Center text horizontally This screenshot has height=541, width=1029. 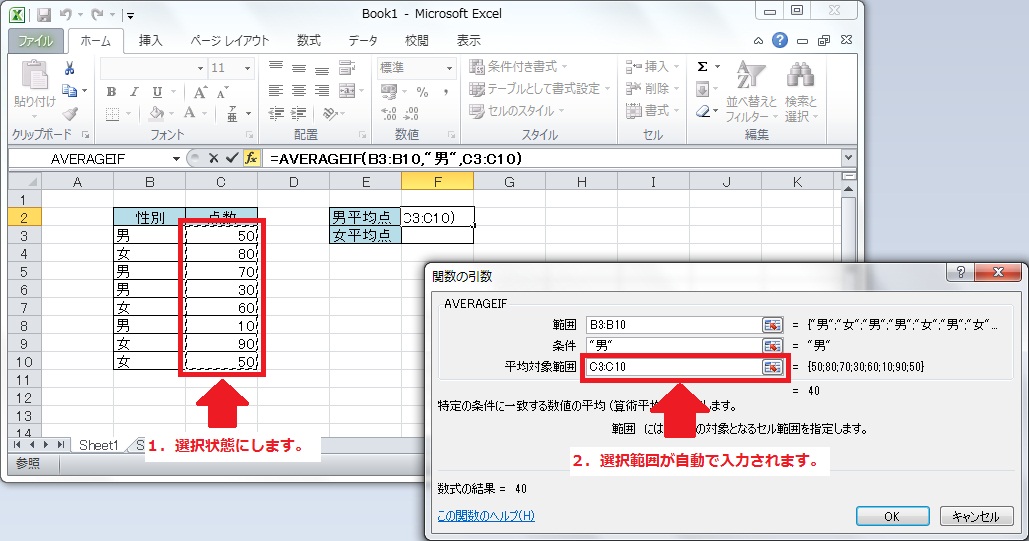(x=299, y=91)
